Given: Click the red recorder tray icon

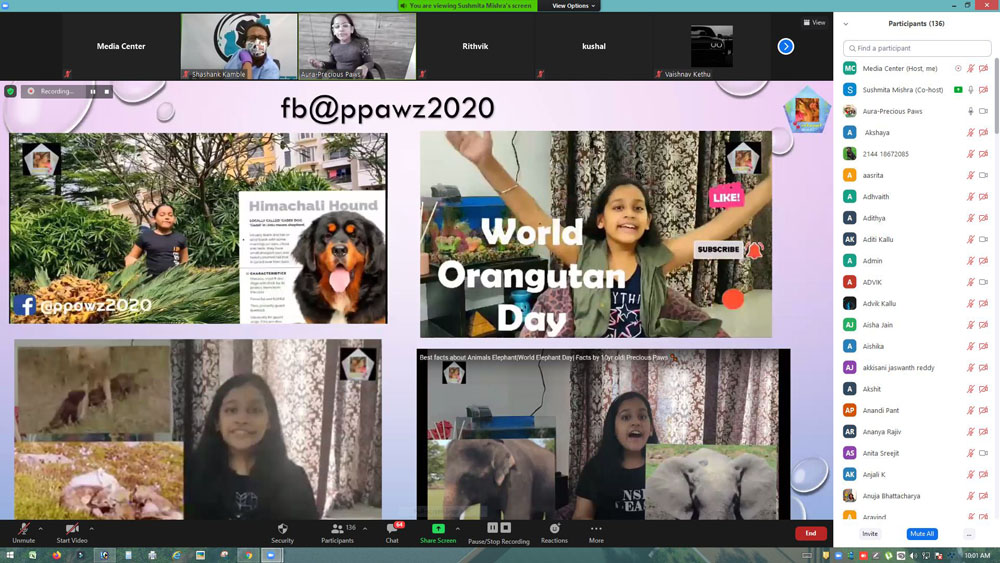Looking at the screenshot, I should 864,556.
